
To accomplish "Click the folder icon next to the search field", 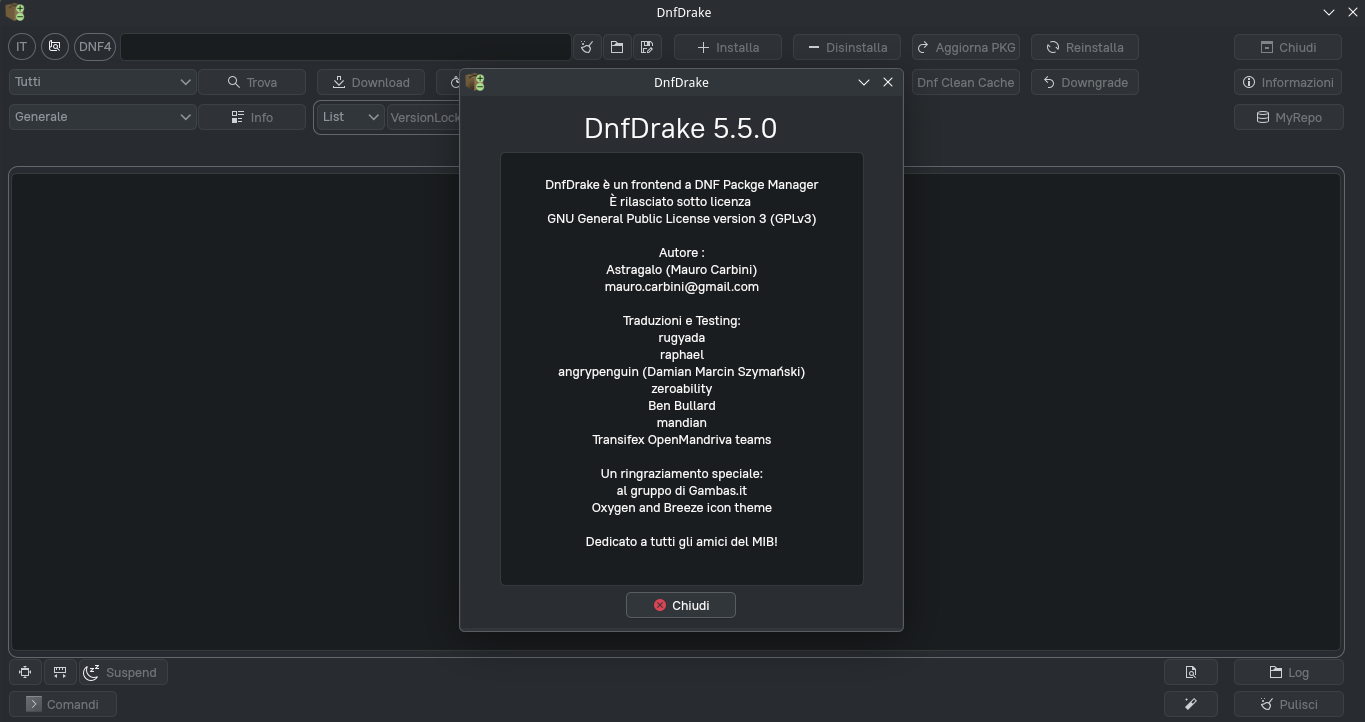I will (617, 47).
